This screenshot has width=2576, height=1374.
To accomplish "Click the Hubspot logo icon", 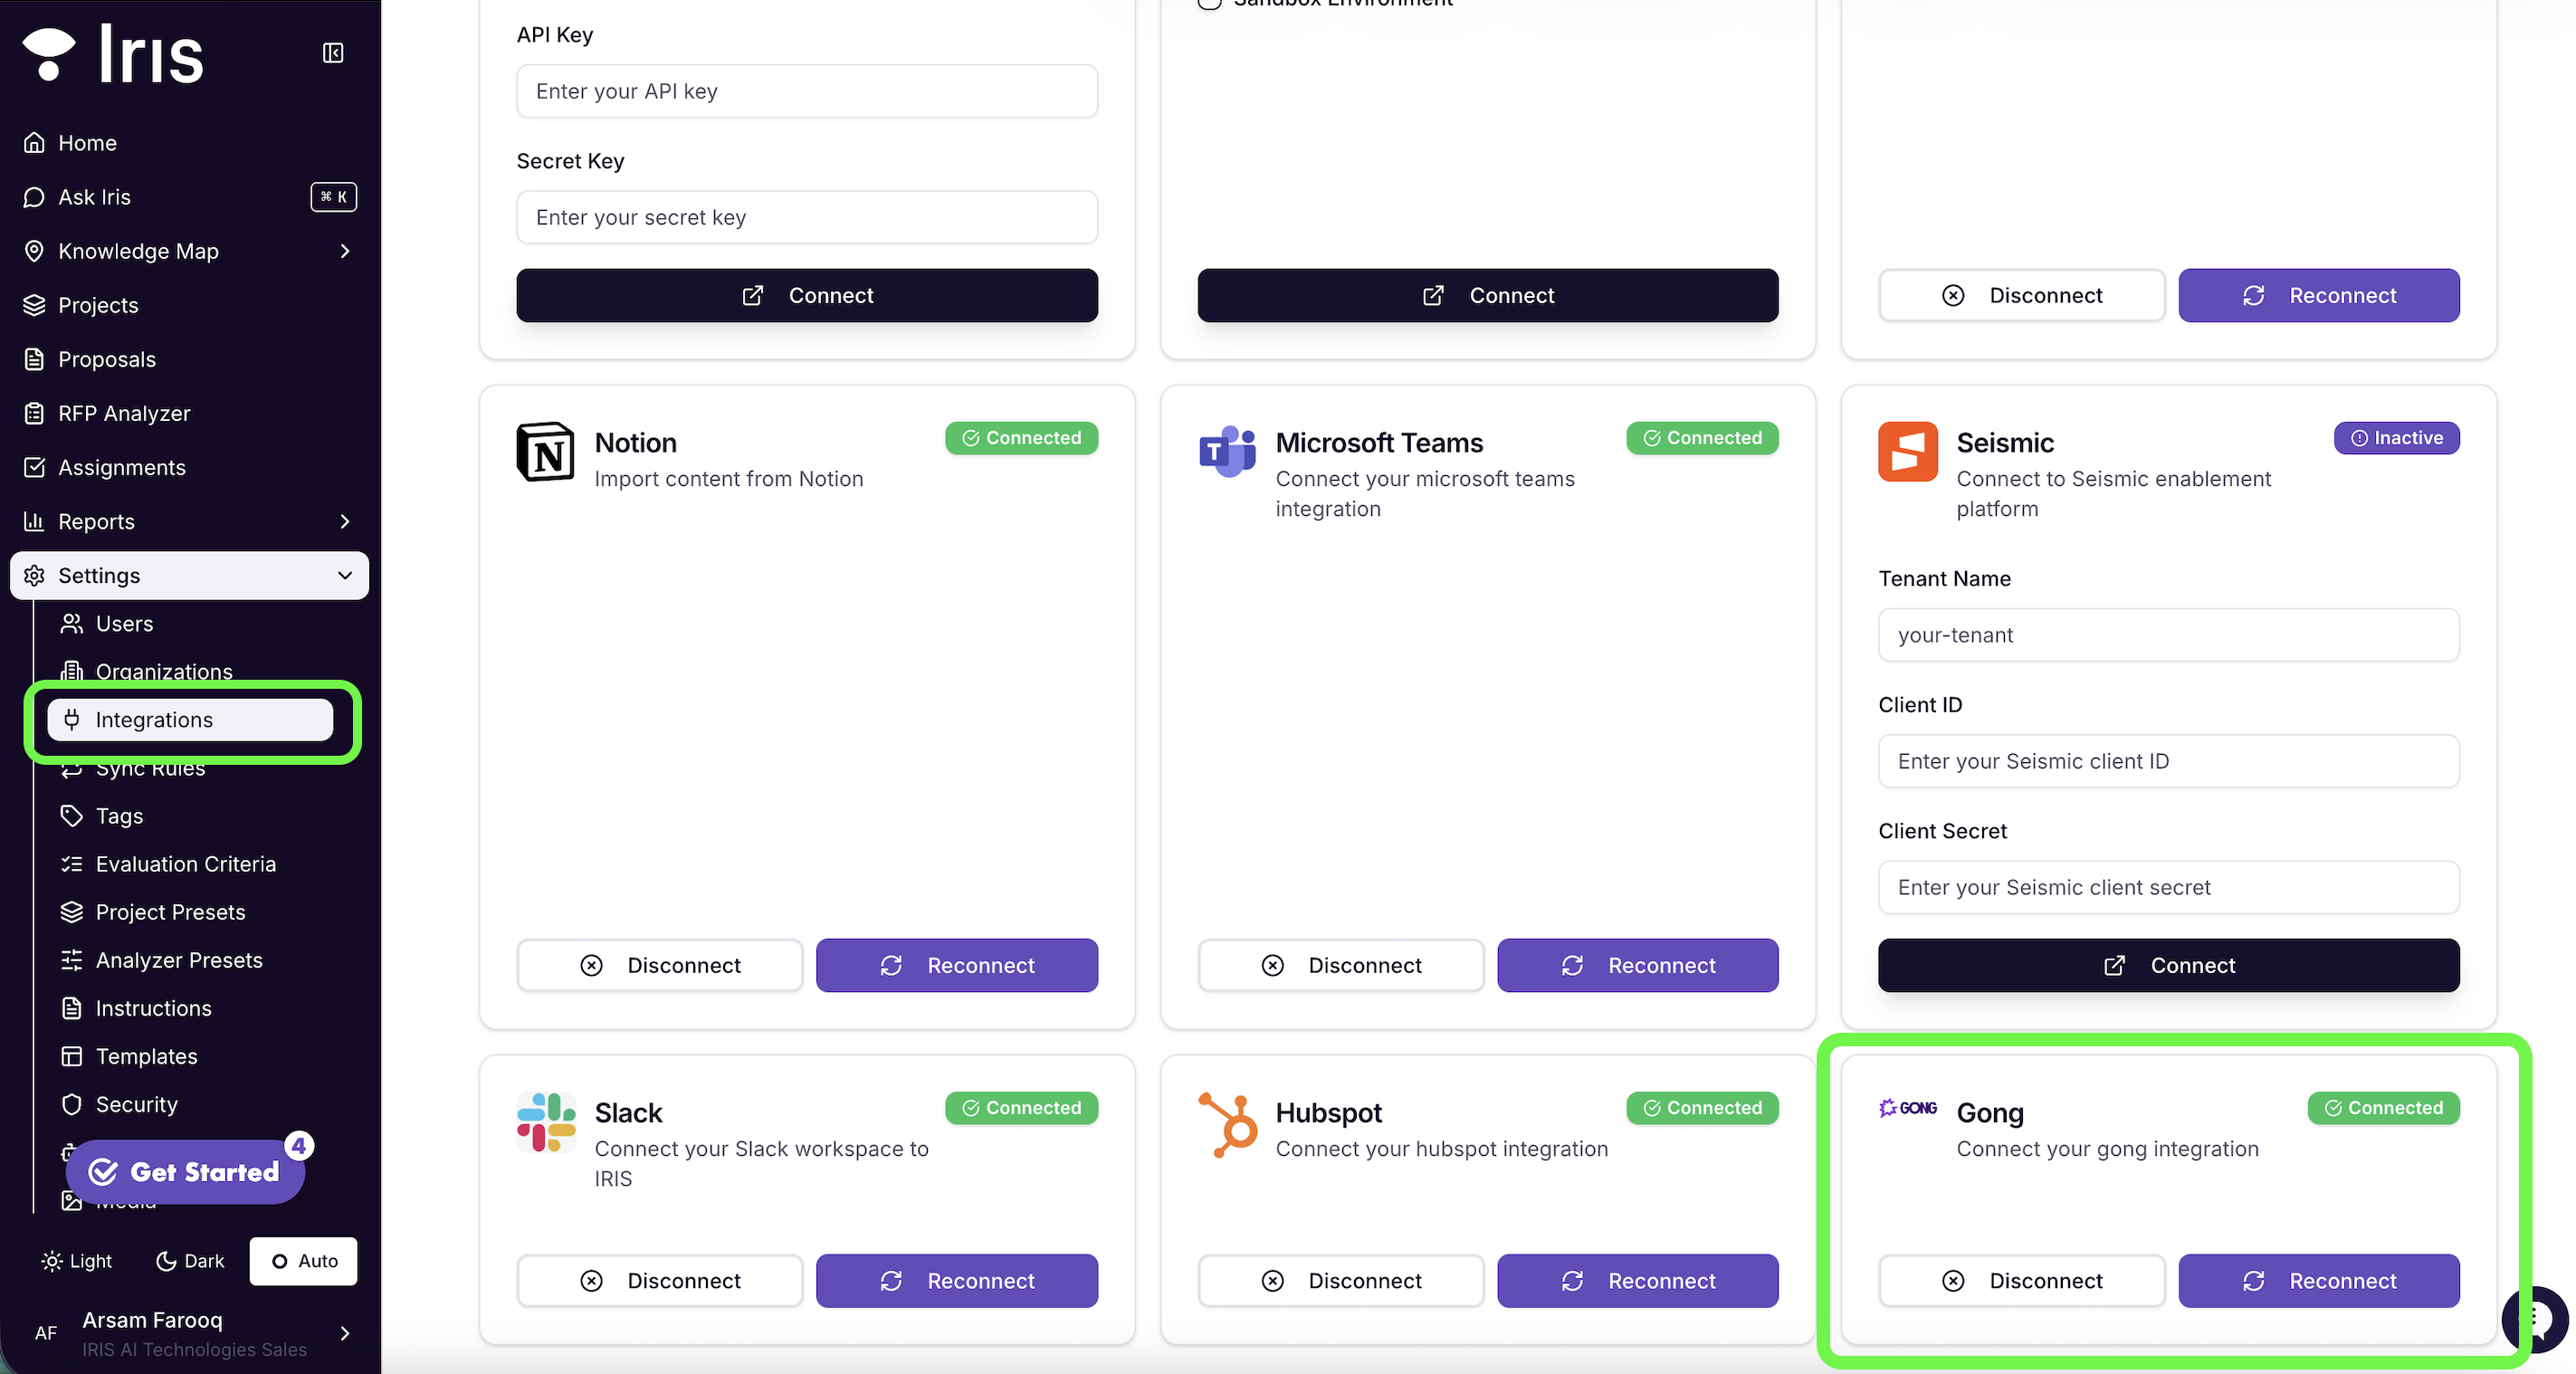I will click(1227, 1125).
